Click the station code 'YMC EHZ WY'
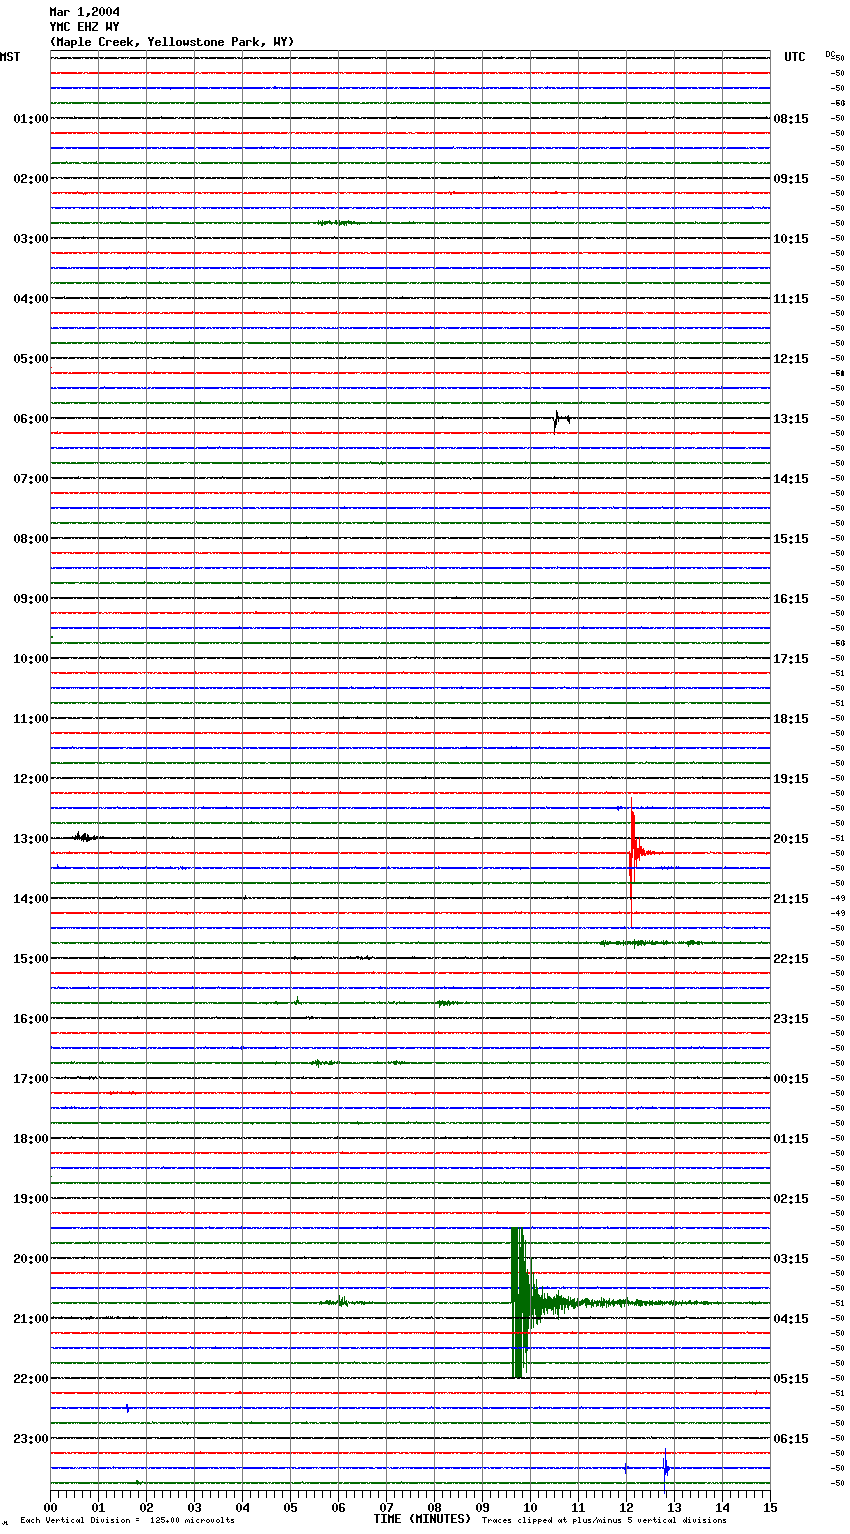850x1534 pixels. click(85, 27)
